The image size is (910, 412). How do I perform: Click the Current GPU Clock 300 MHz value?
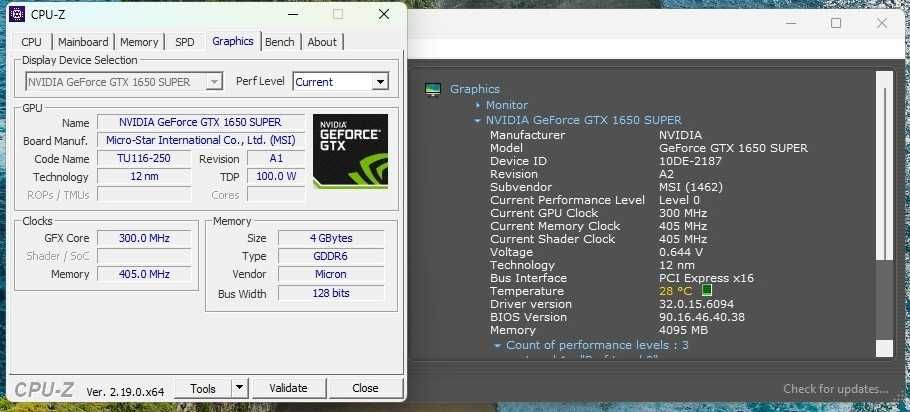pos(683,213)
